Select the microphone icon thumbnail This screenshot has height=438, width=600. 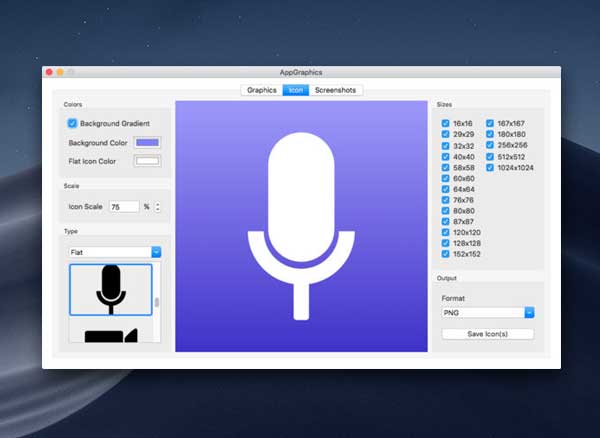point(111,290)
